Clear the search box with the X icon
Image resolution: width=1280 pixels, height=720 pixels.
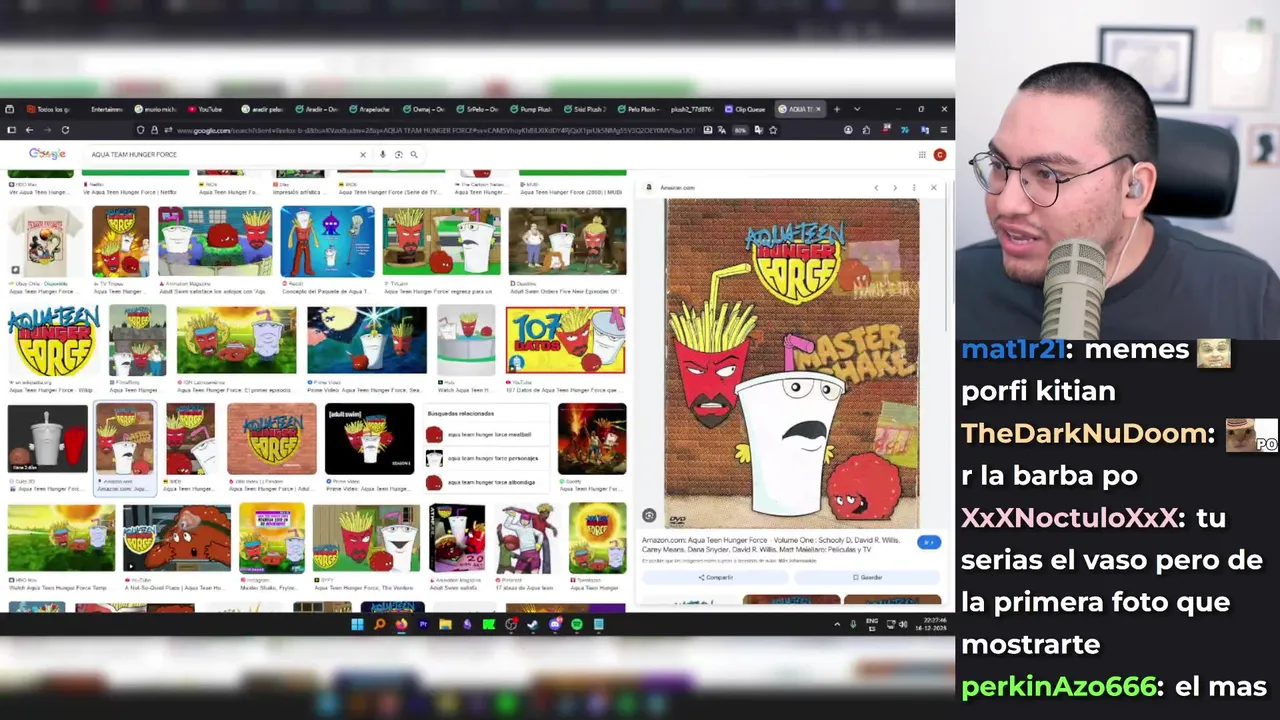pos(363,154)
